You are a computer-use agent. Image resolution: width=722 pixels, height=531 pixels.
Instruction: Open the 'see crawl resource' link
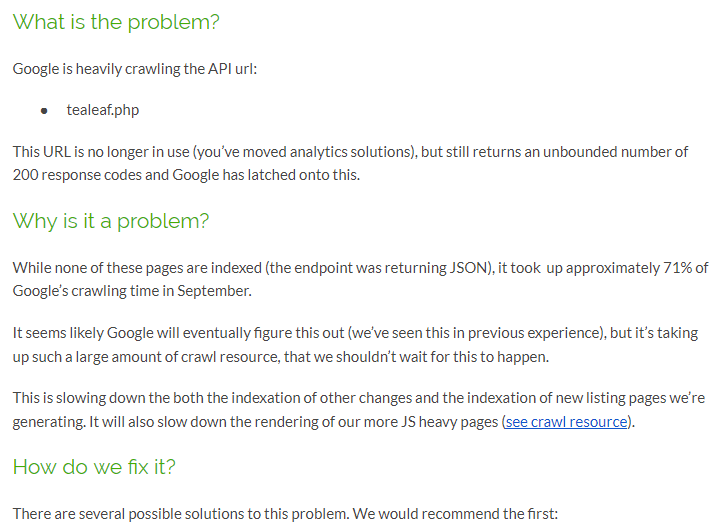(x=566, y=422)
